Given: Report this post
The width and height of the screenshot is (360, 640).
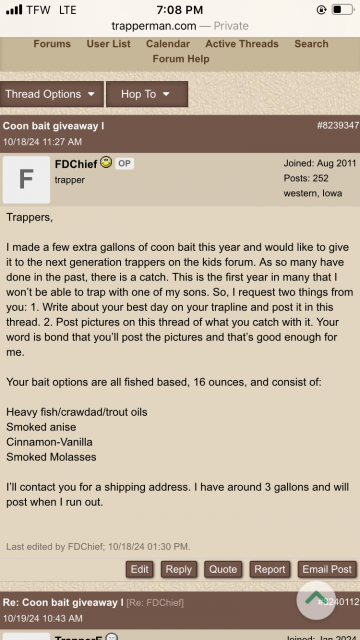Looking at the screenshot, I should tap(270, 569).
